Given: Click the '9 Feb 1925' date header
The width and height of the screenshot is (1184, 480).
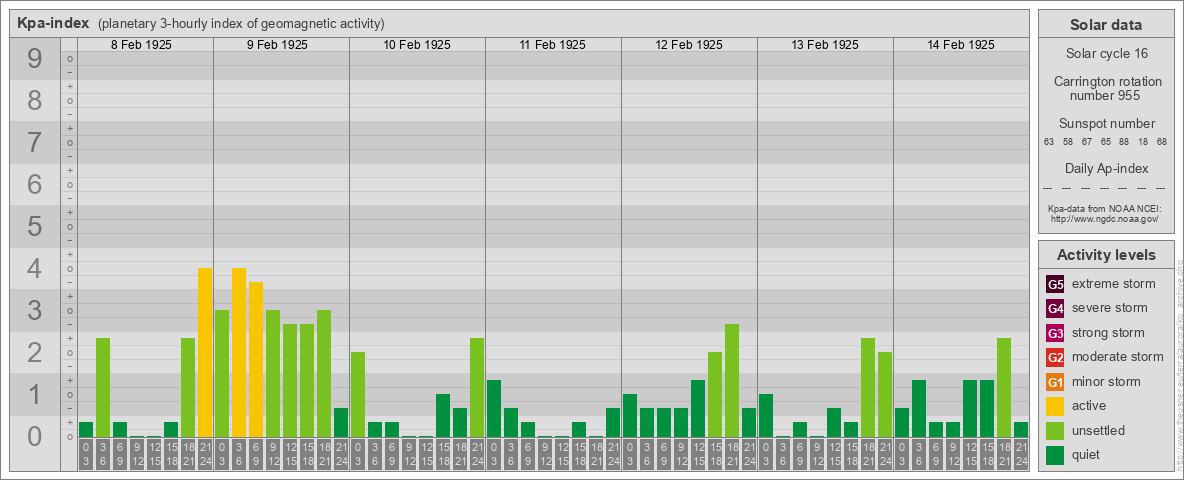Looking at the screenshot, I should pos(277,45).
